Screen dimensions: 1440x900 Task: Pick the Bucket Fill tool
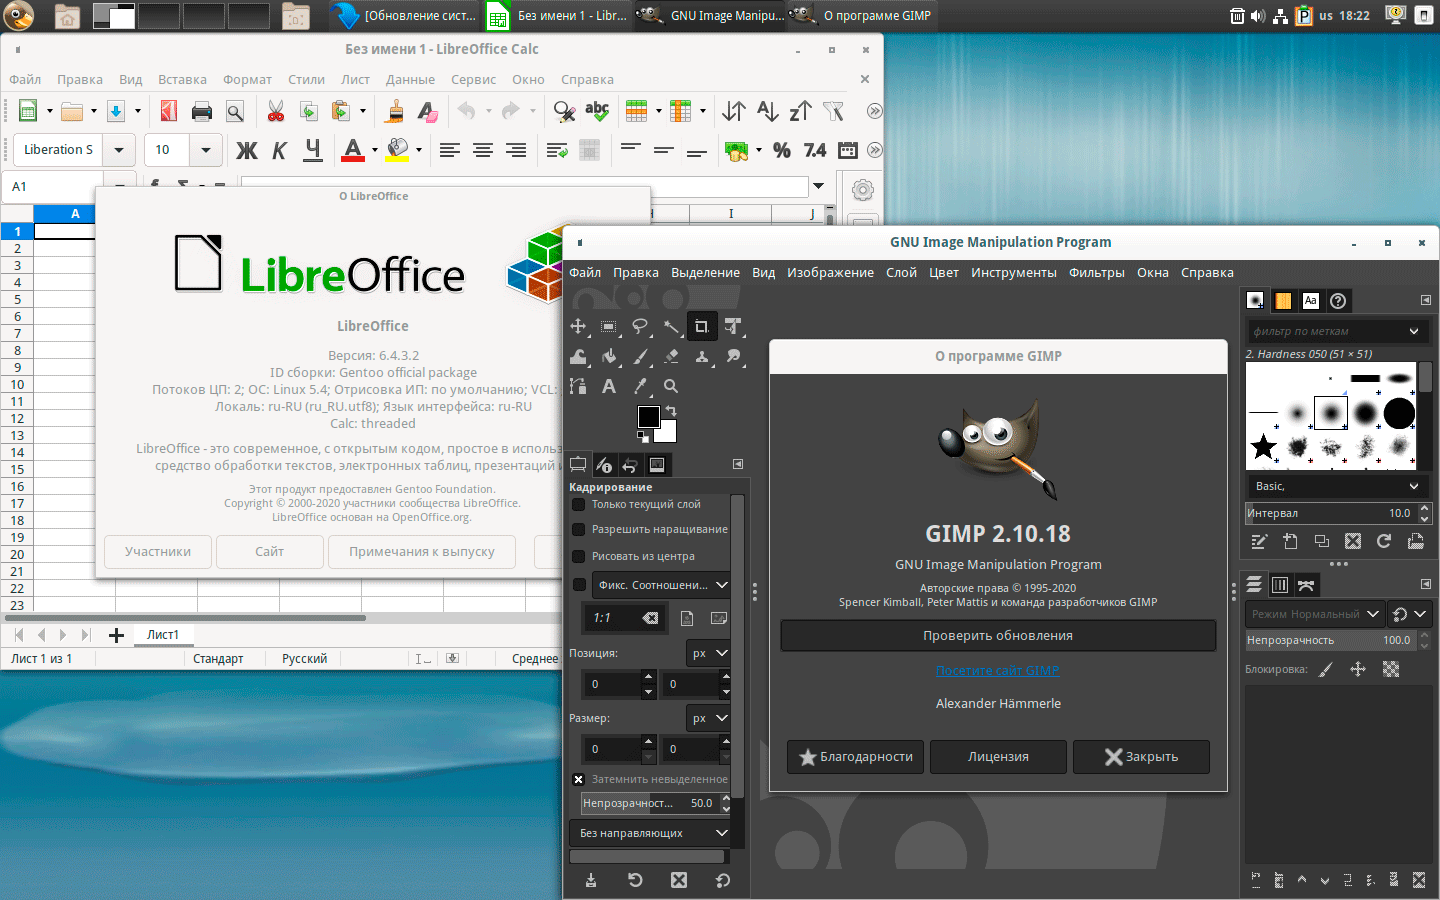[609, 356]
